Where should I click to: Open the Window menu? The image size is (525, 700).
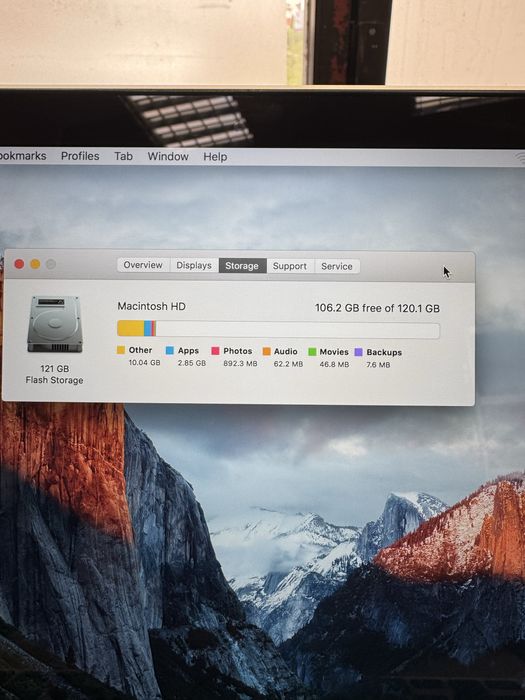click(168, 156)
